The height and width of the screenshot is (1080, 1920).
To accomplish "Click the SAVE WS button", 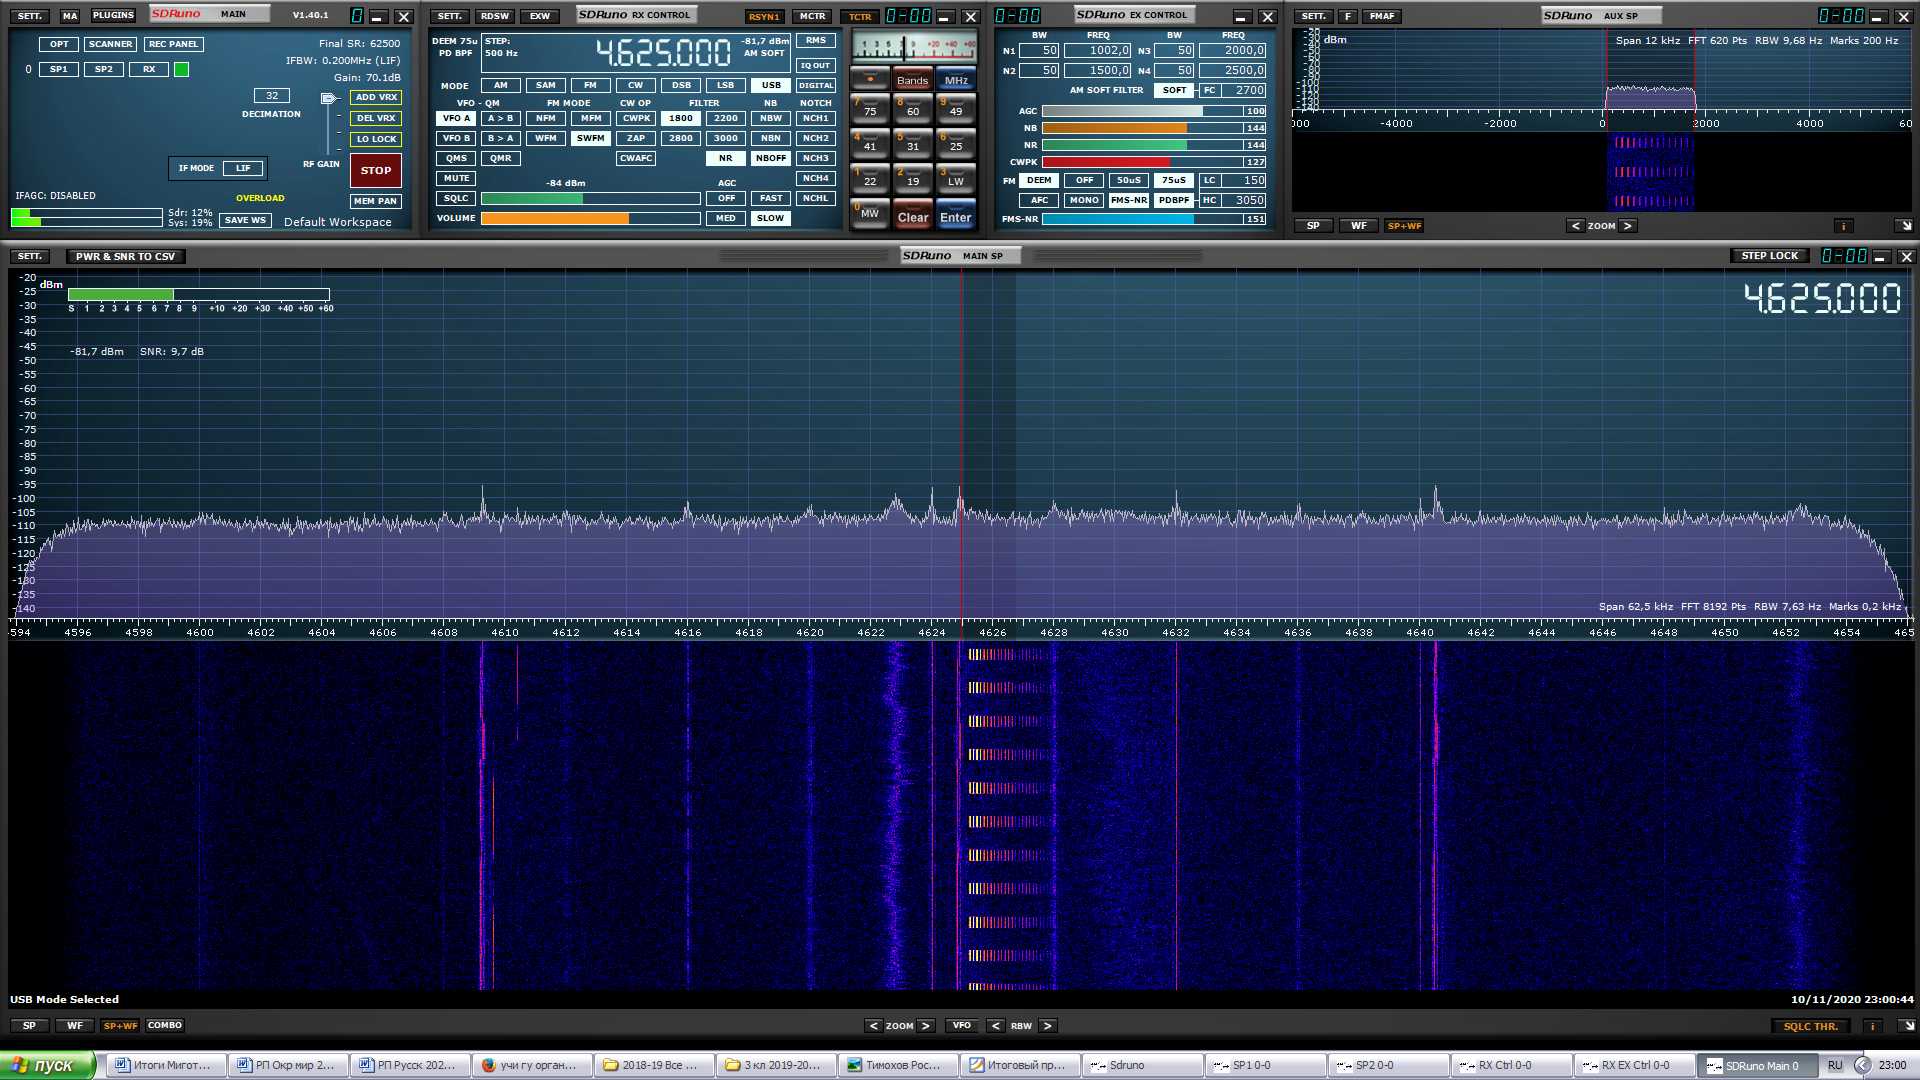I will (x=245, y=220).
